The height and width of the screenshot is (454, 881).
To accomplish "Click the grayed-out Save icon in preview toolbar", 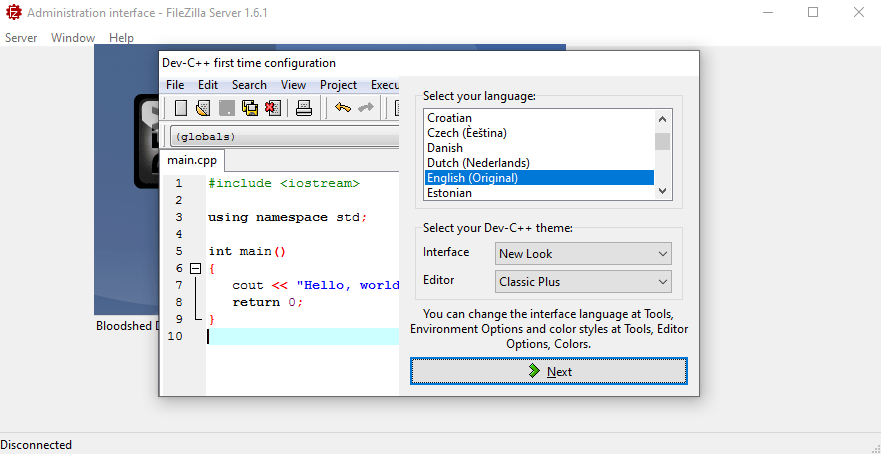I will tap(226, 107).
